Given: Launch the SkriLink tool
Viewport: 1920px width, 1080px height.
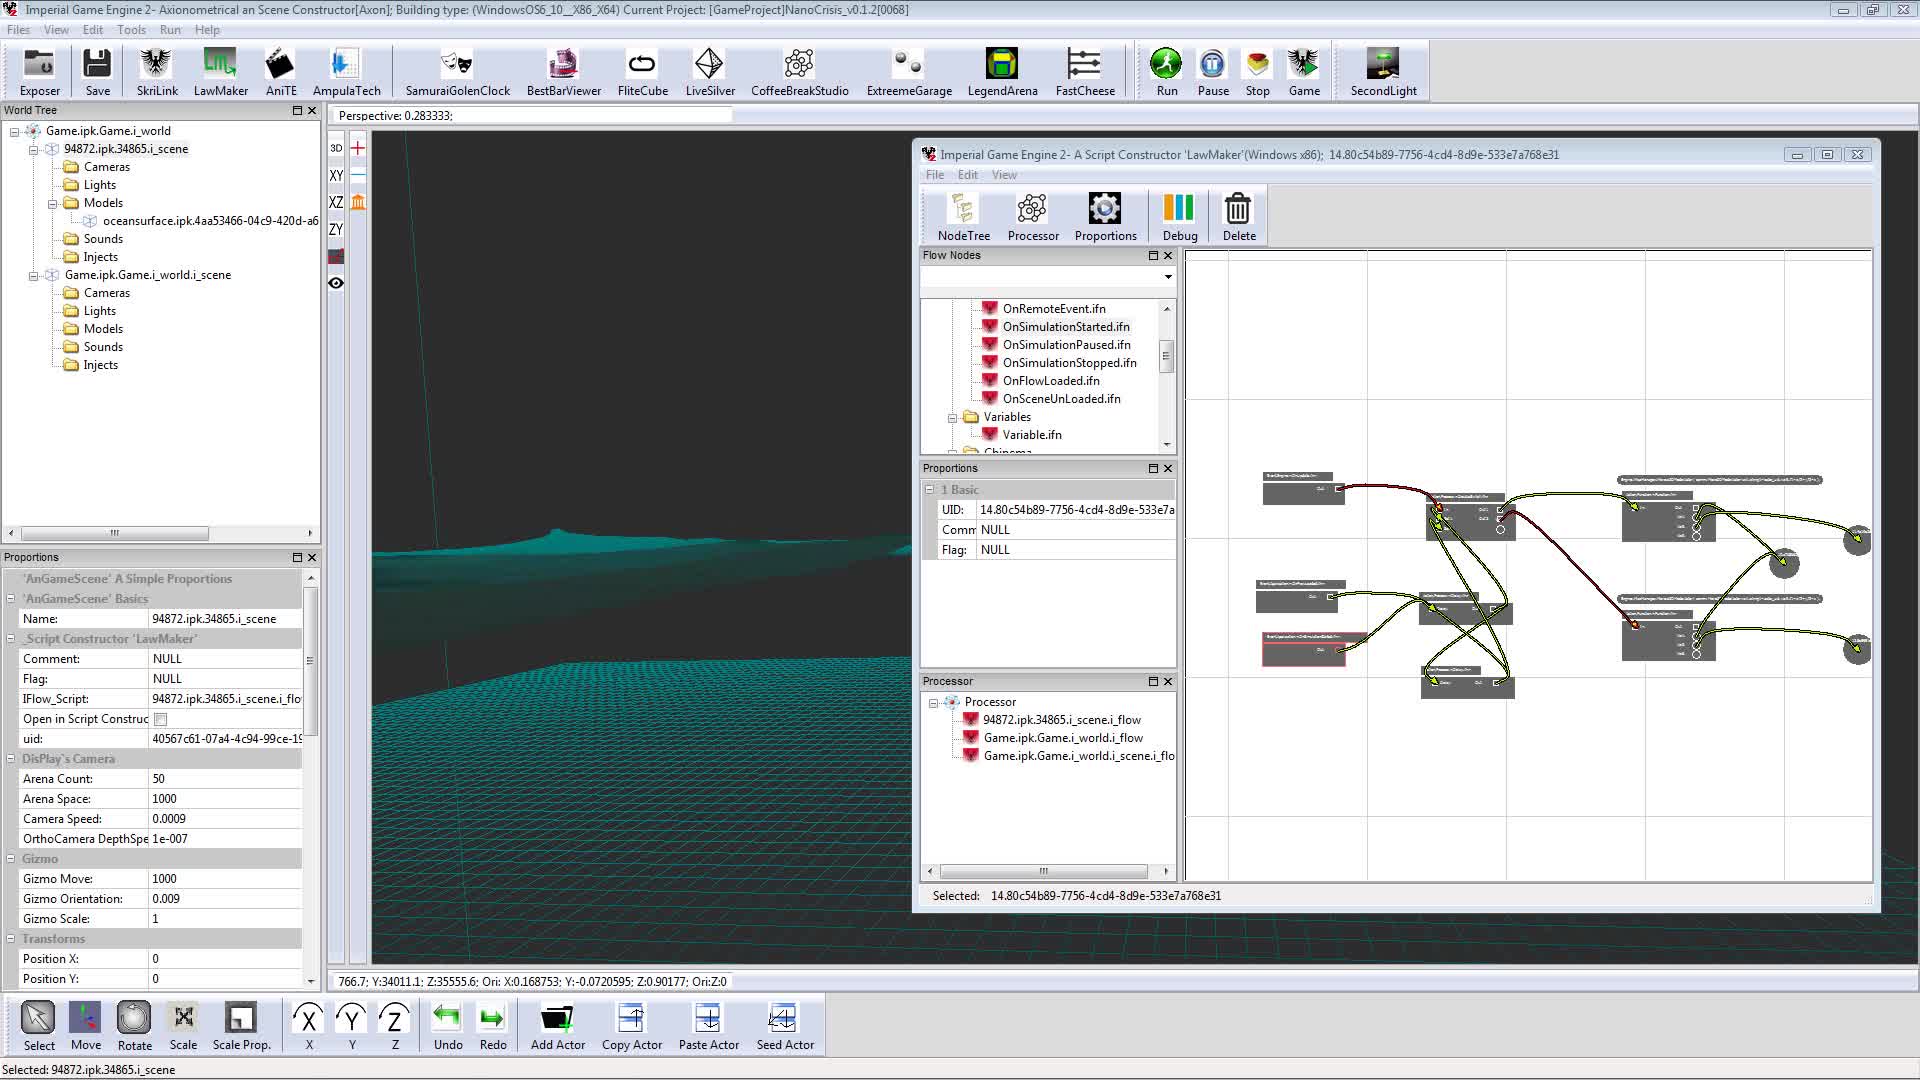Looking at the screenshot, I should (x=156, y=72).
